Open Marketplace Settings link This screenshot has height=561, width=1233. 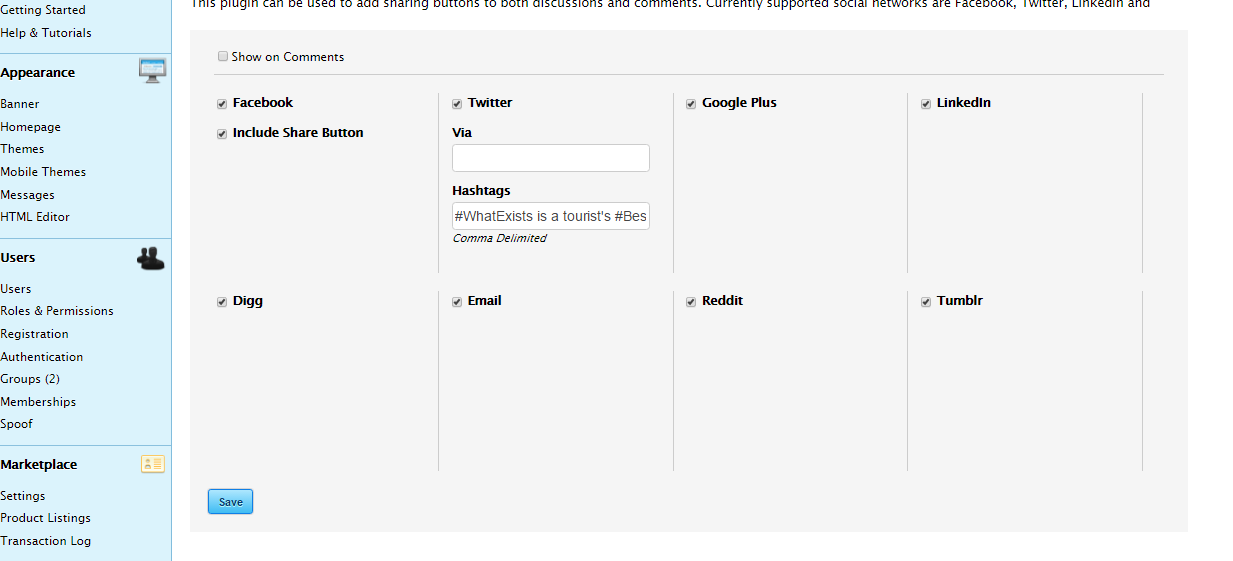23,496
